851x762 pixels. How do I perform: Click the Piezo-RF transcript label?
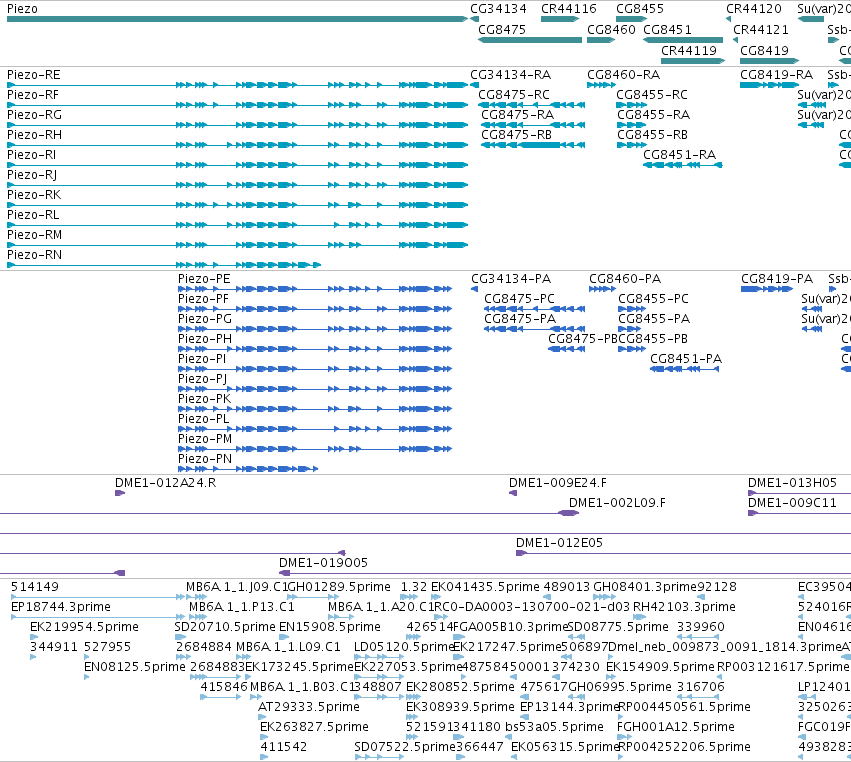pyautogui.click(x=33, y=94)
